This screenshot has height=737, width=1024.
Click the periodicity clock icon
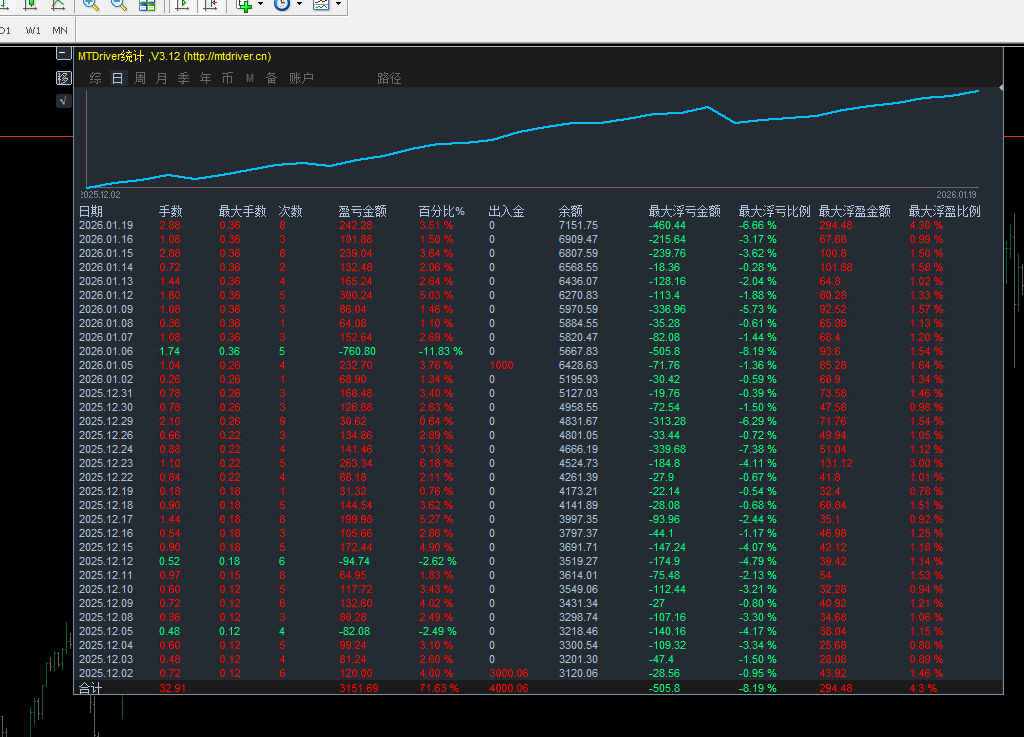[x=282, y=6]
